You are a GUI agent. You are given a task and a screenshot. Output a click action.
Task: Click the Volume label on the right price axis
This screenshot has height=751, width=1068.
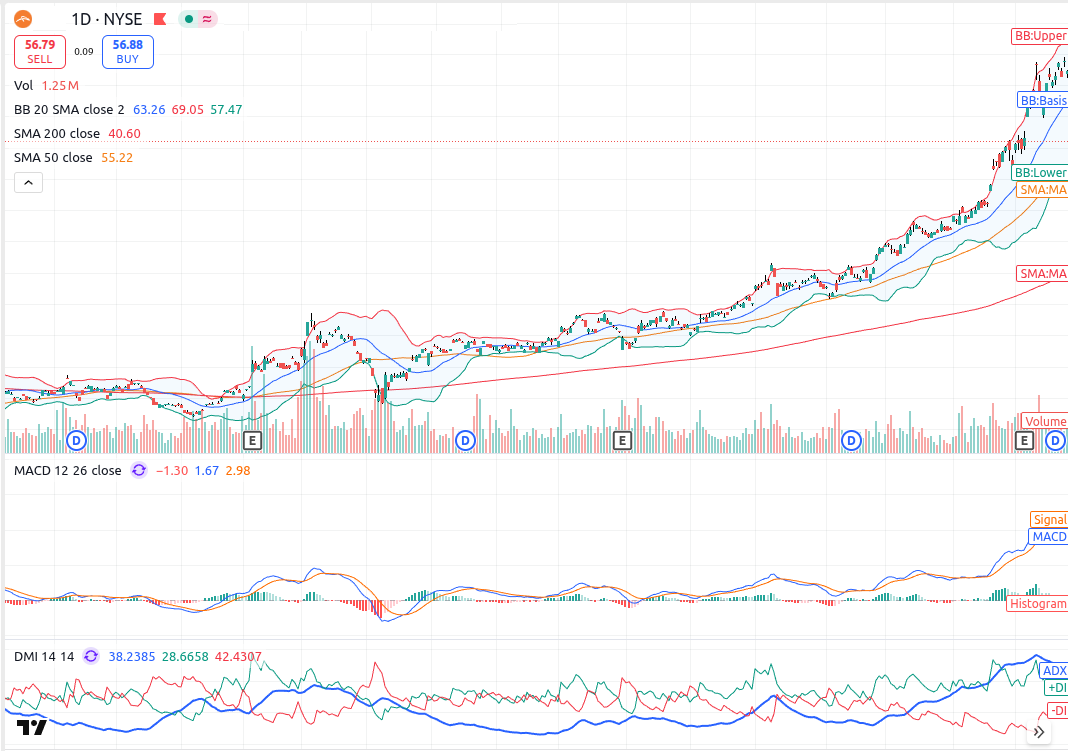(x=1043, y=420)
